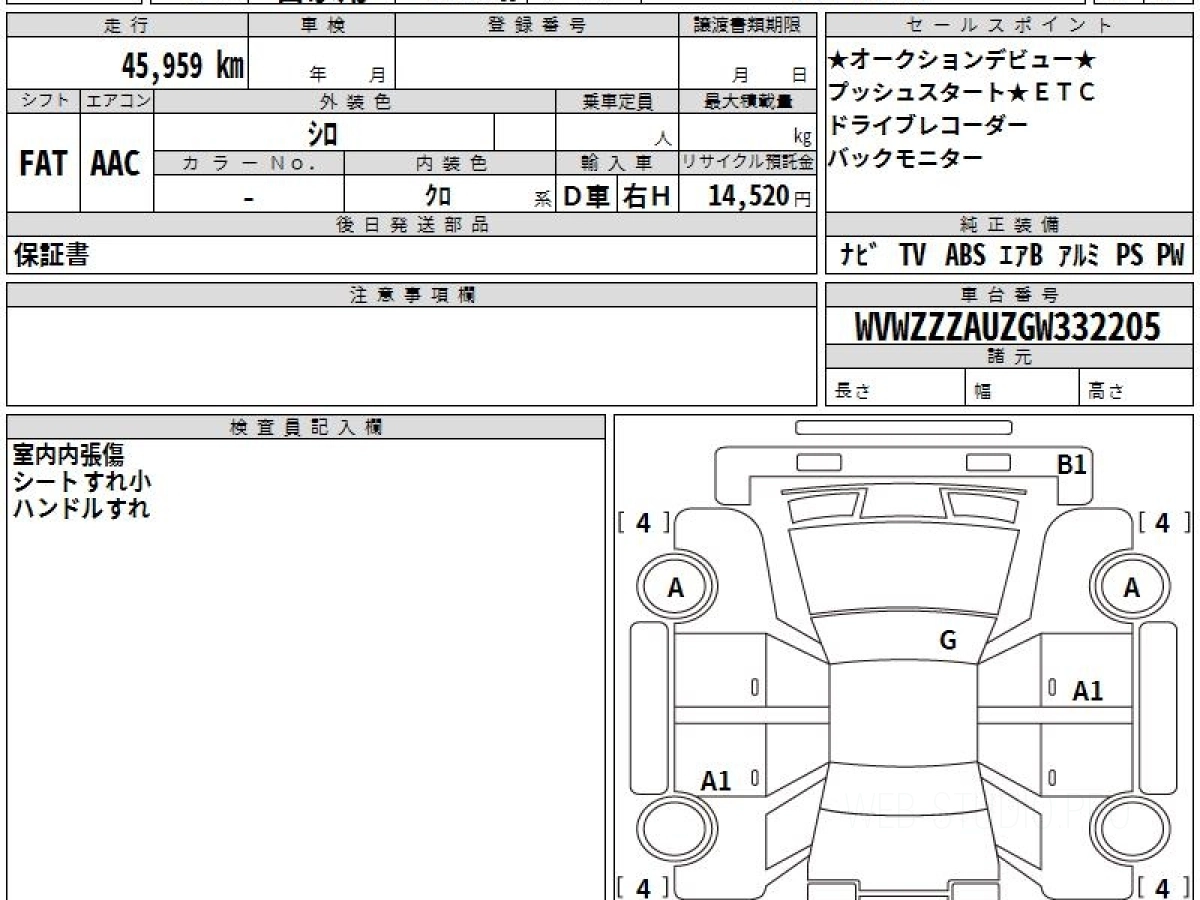
Task: Click the B1 mark on the front bumper
Action: [x=1072, y=464]
